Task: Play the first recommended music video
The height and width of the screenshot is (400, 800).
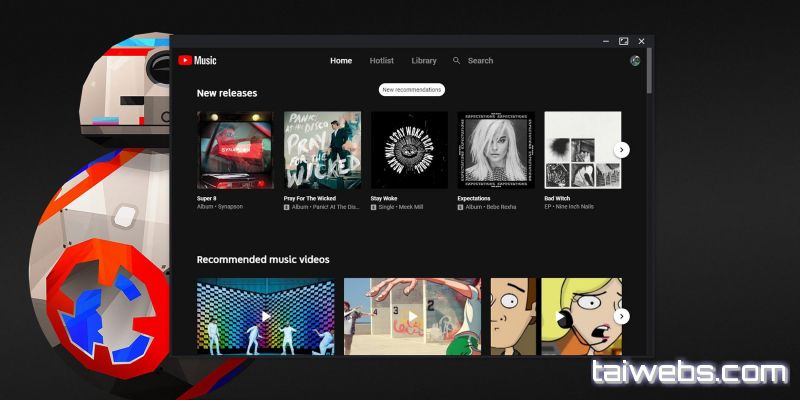Action: [x=266, y=316]
